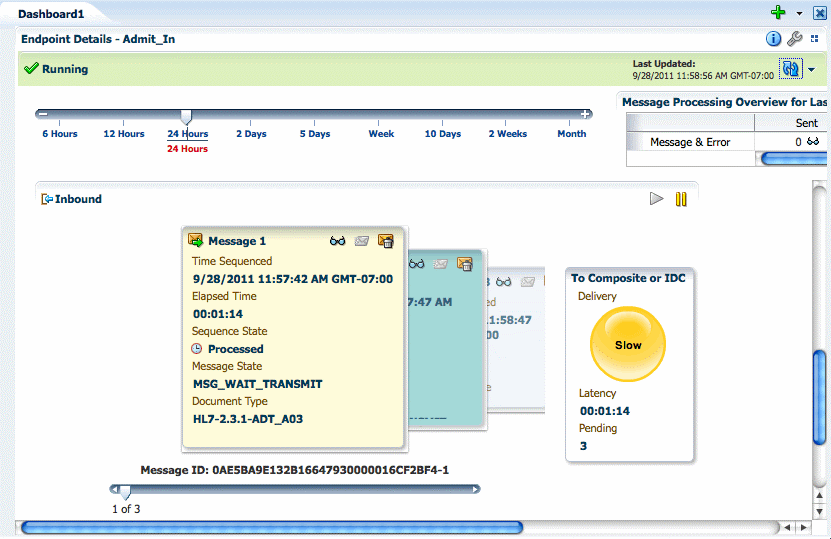Set time range to Month
The width and height of the screenshot is (831, 539).
point(571,134)
